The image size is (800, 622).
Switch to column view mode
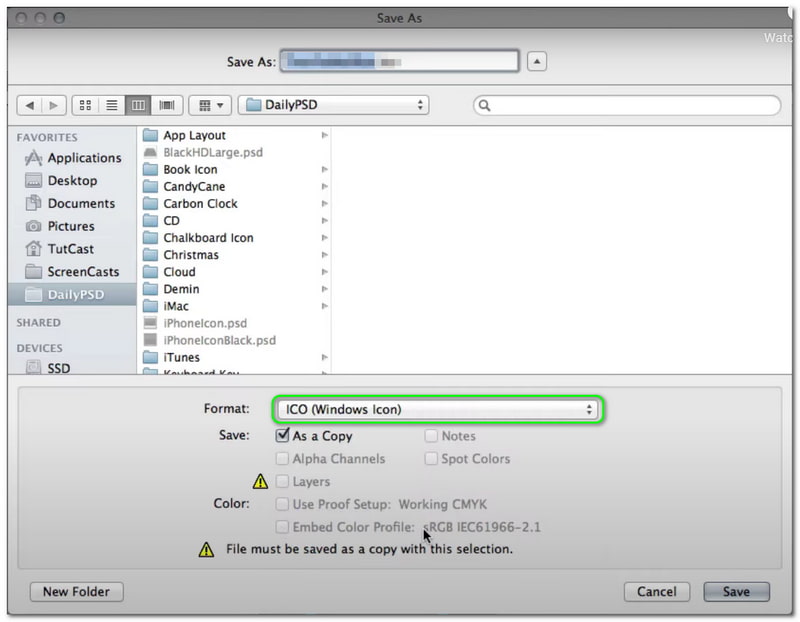tap(138, 106)
